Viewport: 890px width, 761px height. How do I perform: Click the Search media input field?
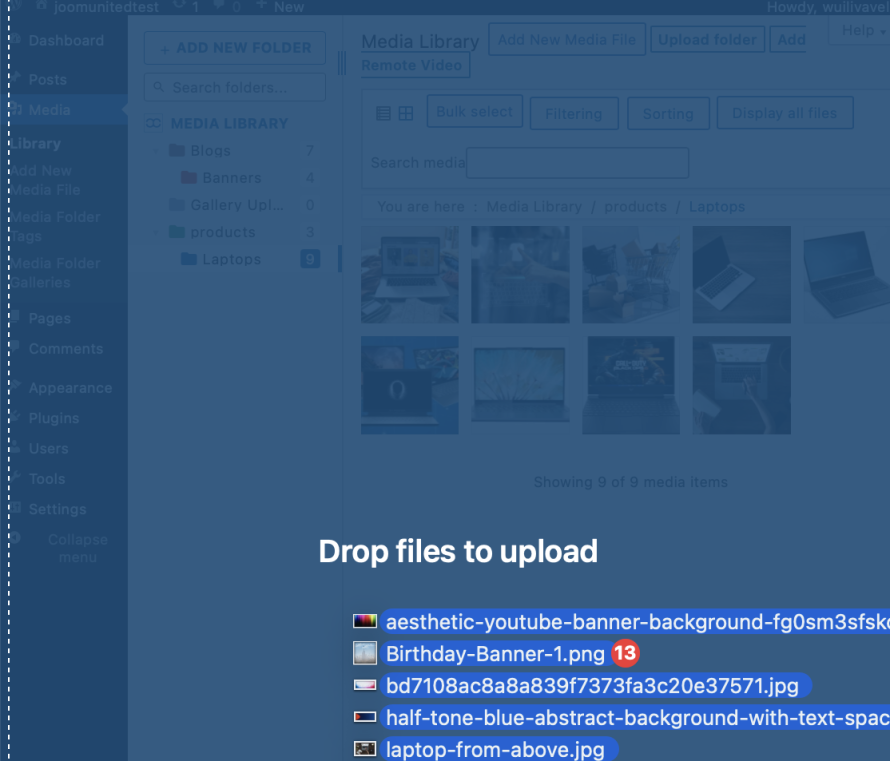click(x=577, y=163)
